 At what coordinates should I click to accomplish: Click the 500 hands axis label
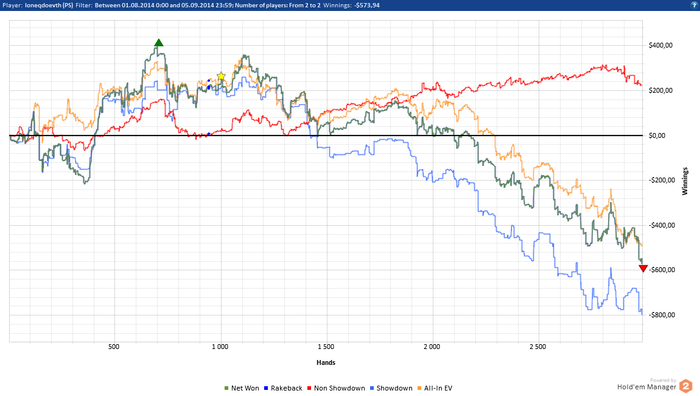click(114, 347)
